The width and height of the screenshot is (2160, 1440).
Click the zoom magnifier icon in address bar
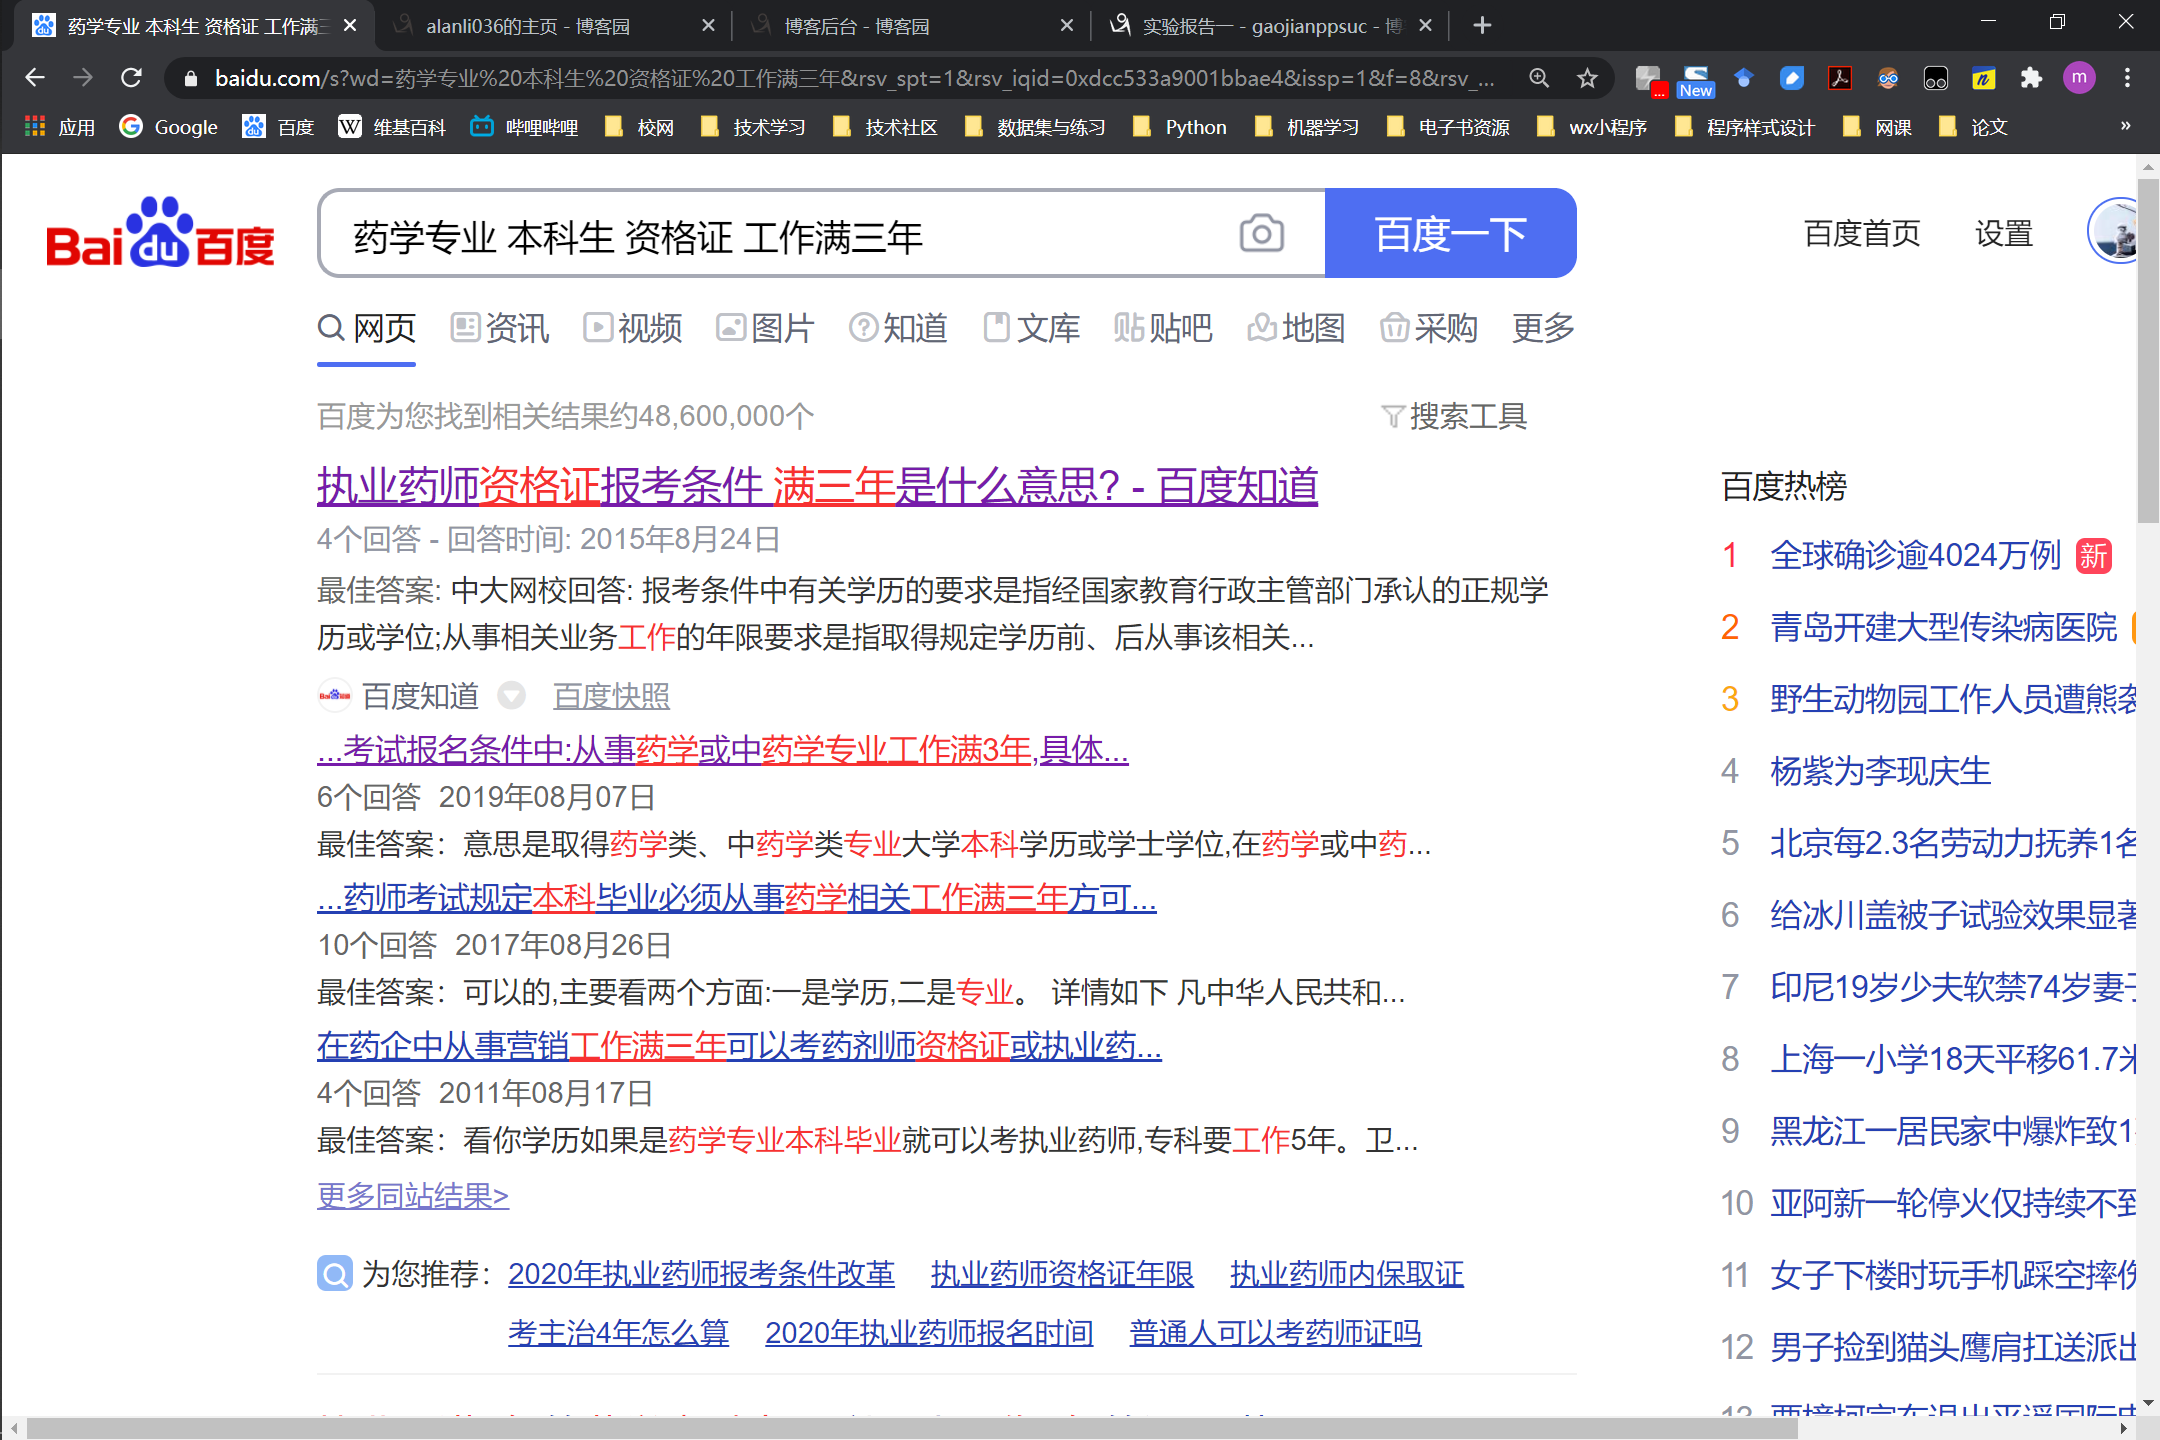pyautogui.click(x=1539, y=78)
